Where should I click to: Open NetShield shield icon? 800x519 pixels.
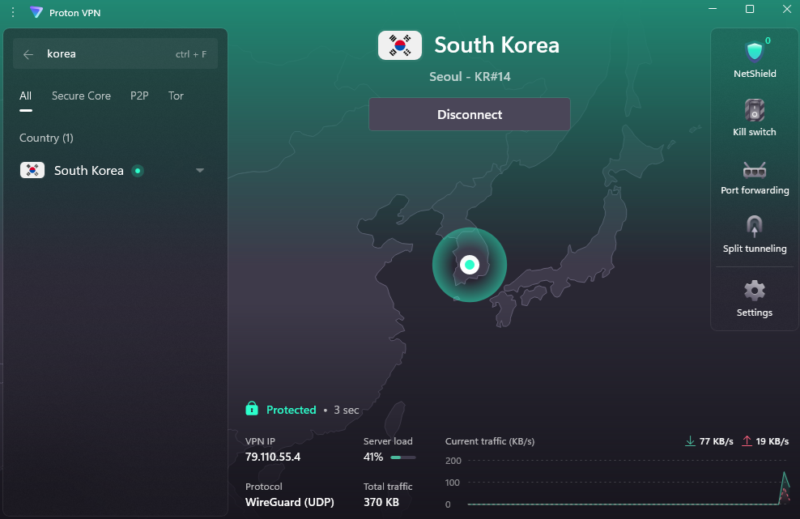point(754,52)
